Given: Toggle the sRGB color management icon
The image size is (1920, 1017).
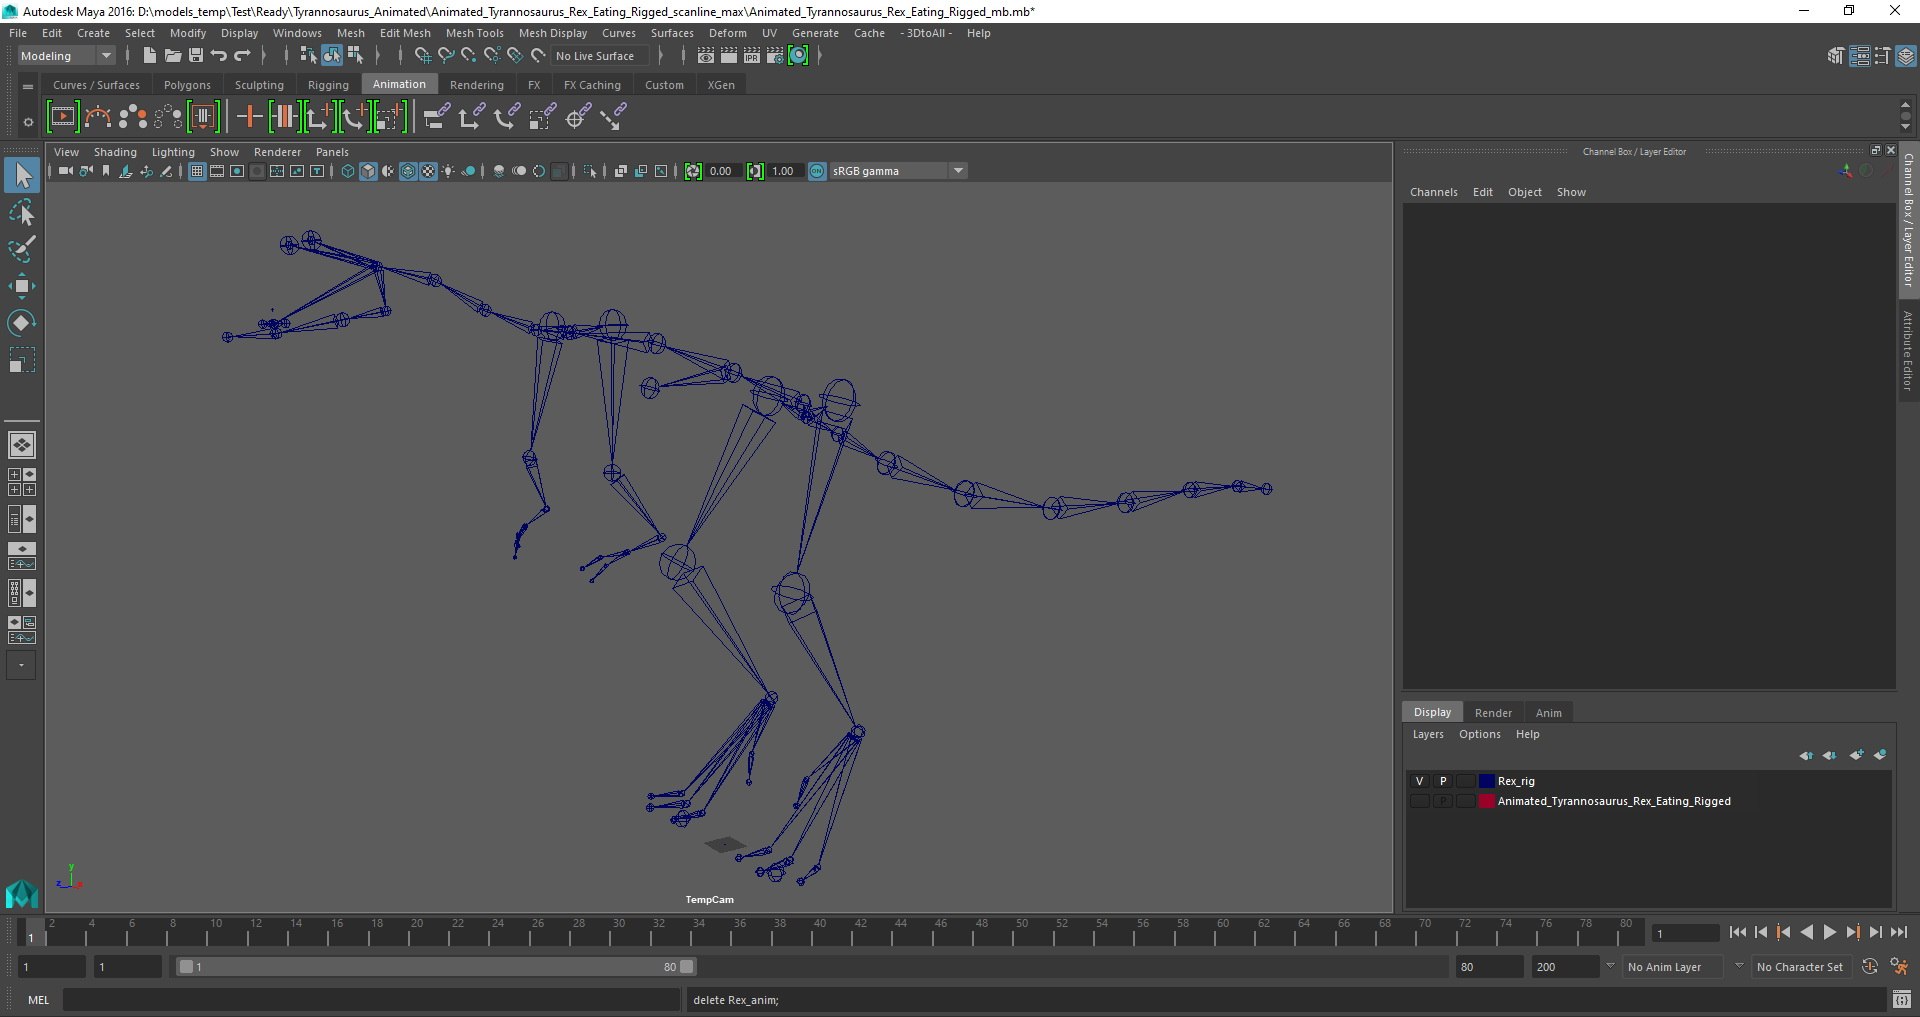Looking at the screenshot, I should coord(817,171).
